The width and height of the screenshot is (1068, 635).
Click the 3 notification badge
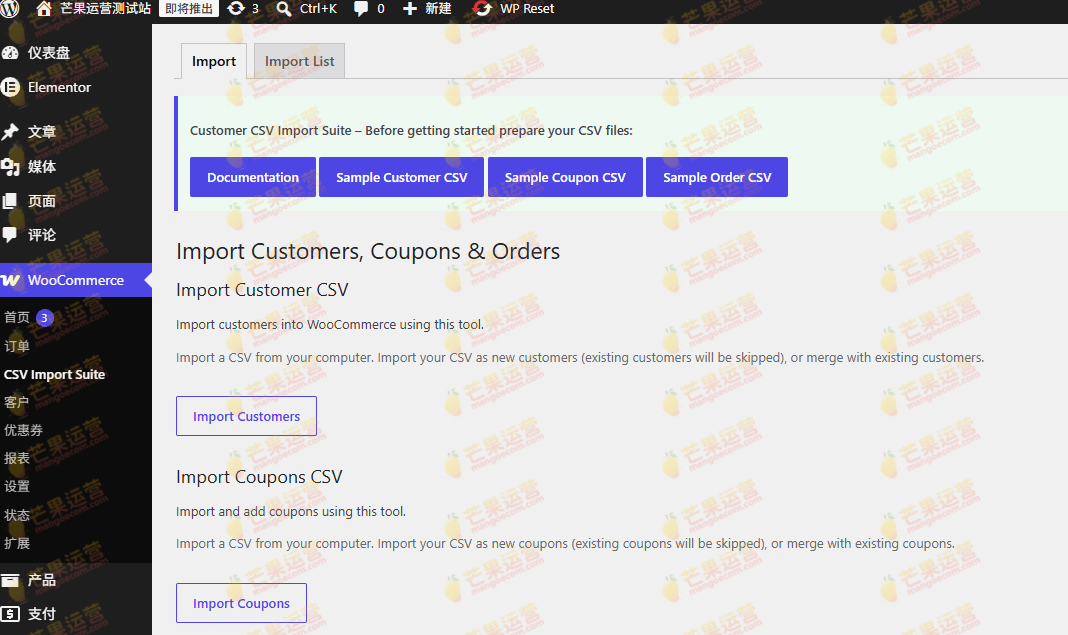click(x=44, y=318)
